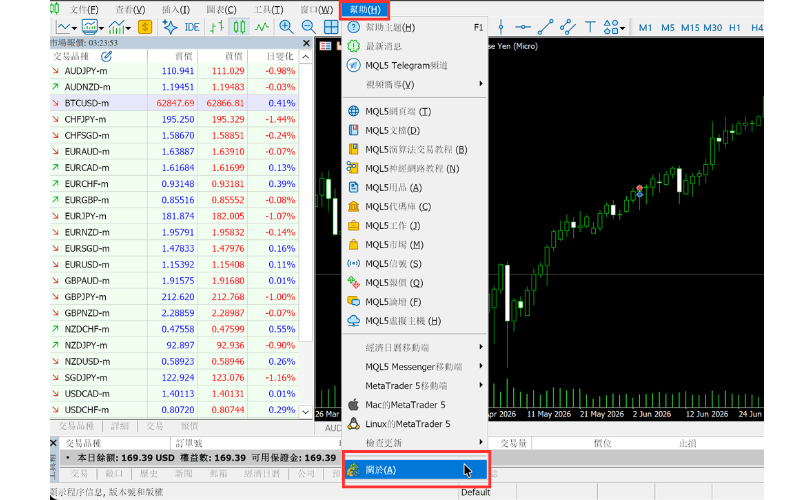
Task: Open MQL5報價 (Q) quotes item
Action: click(x=414, y=283)
